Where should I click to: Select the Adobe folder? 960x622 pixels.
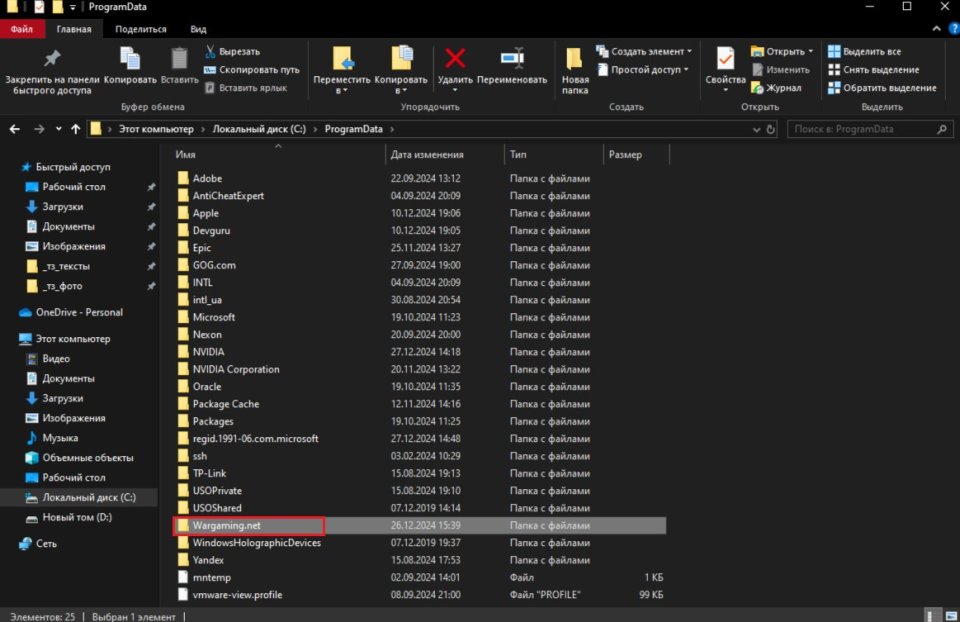(207, 179)
